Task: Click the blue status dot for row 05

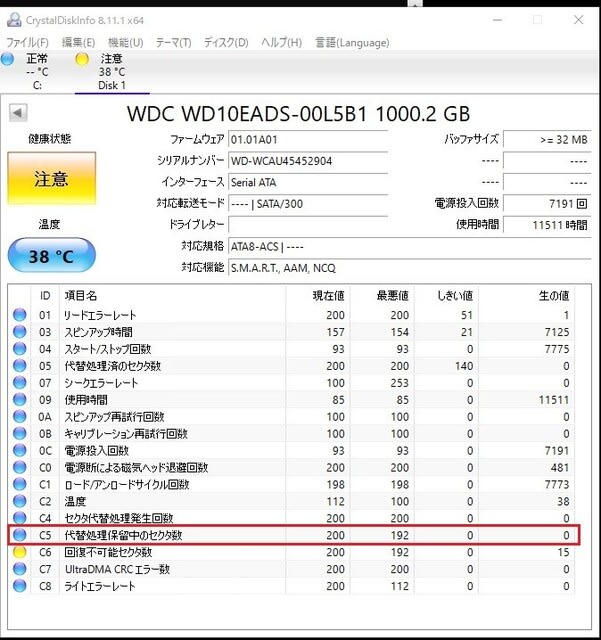Action: coord(20,366)
